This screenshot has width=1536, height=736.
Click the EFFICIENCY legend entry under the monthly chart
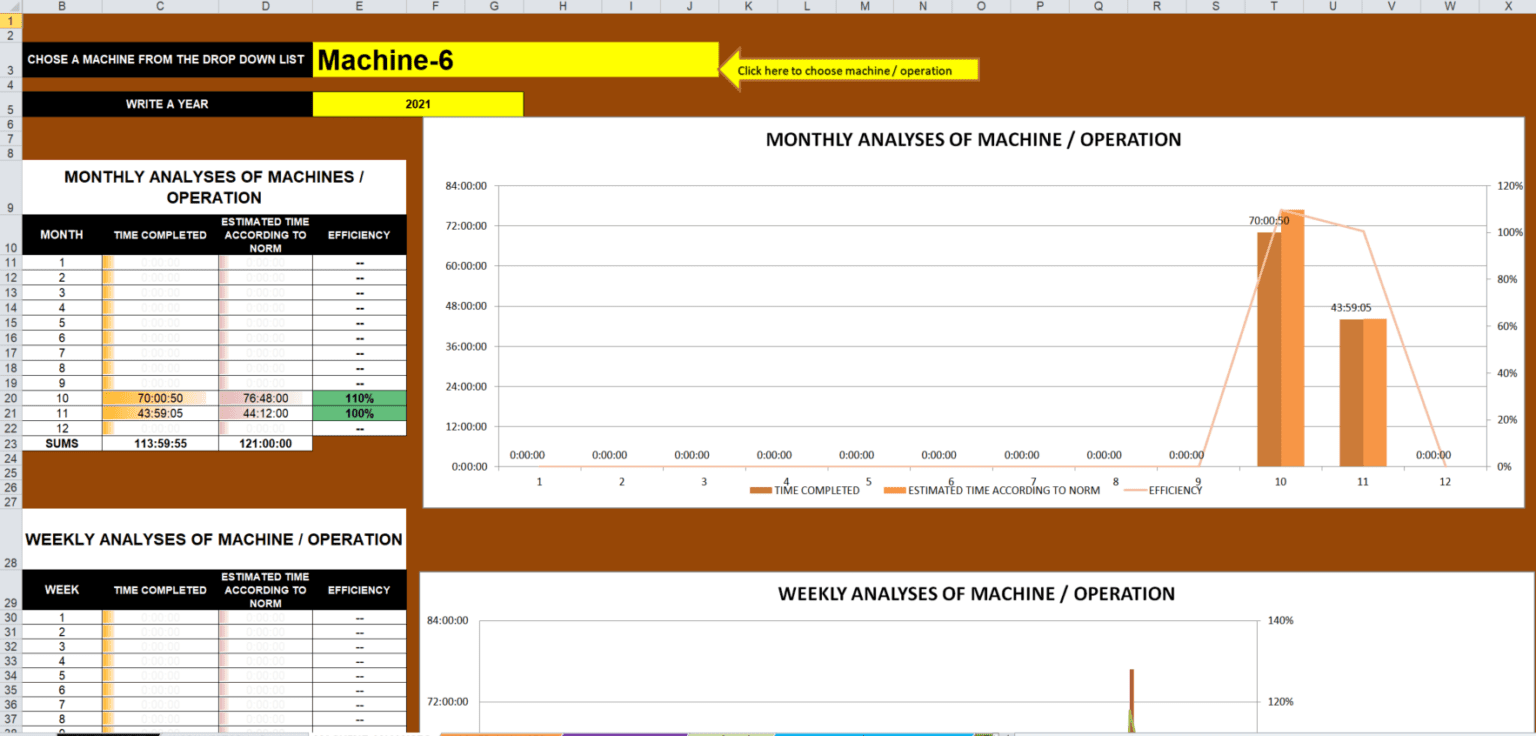pyautogui.click(x=1163, y=491)
